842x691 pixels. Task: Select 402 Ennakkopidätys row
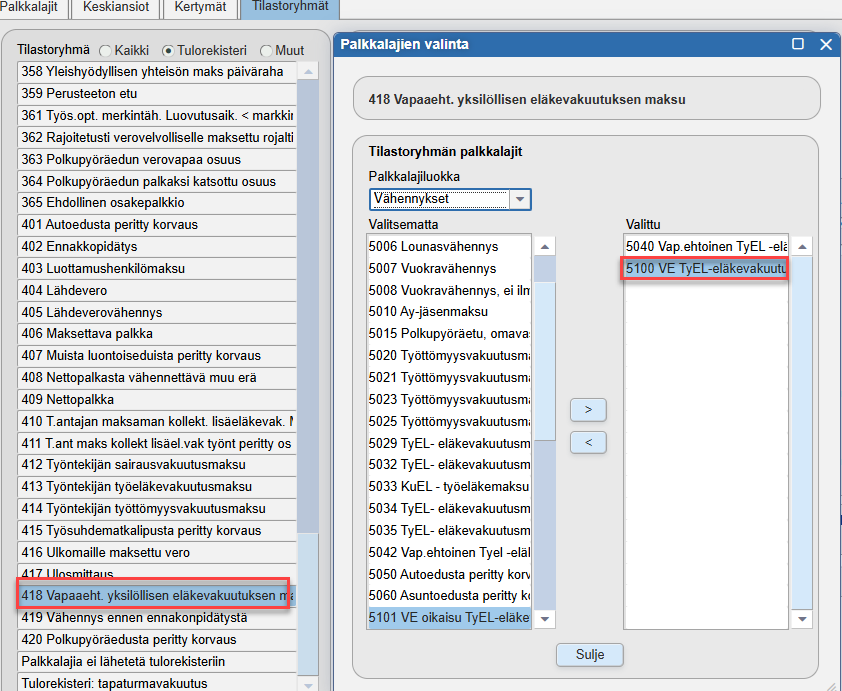tap(157, 246)
